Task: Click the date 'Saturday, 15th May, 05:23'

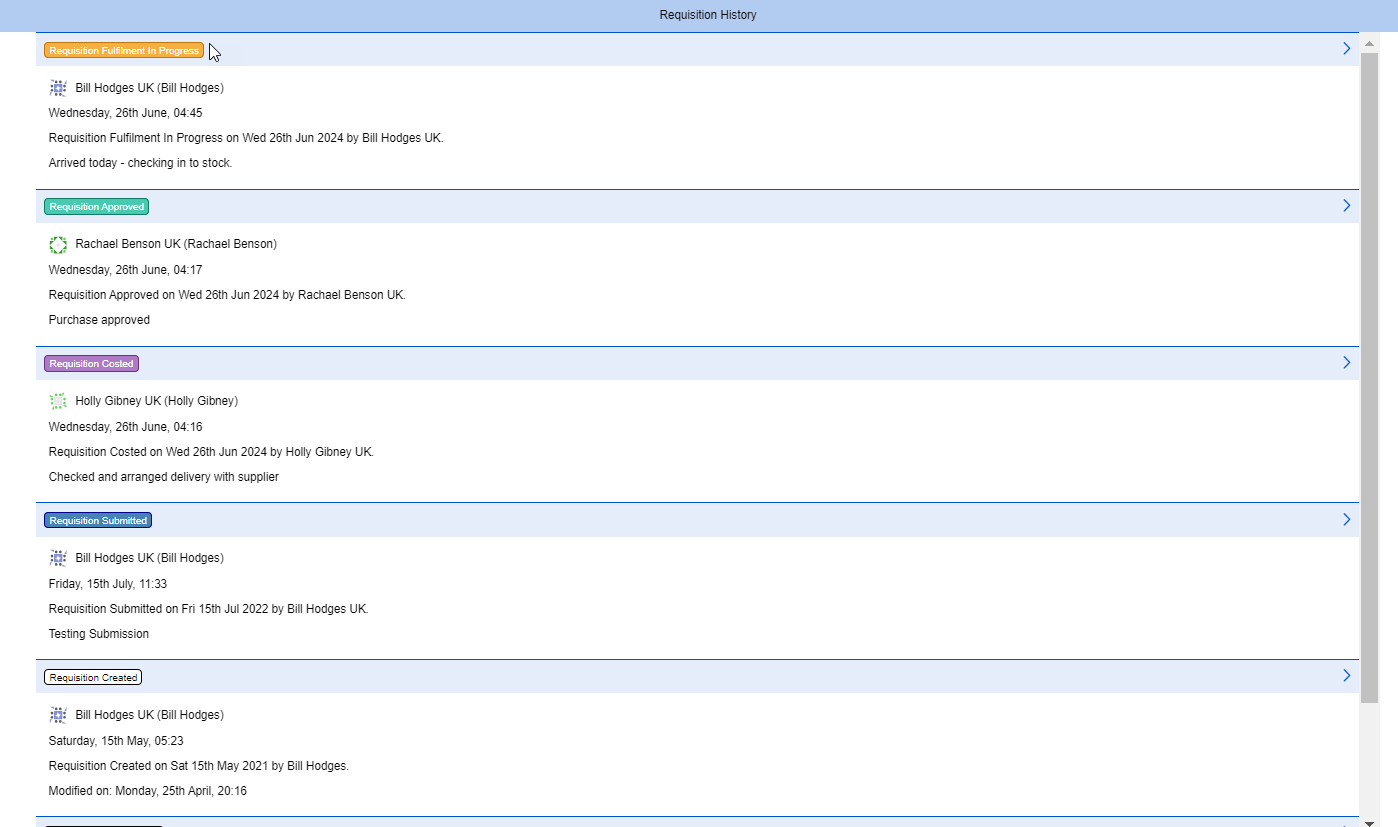Action: click(x=116, y=741)
